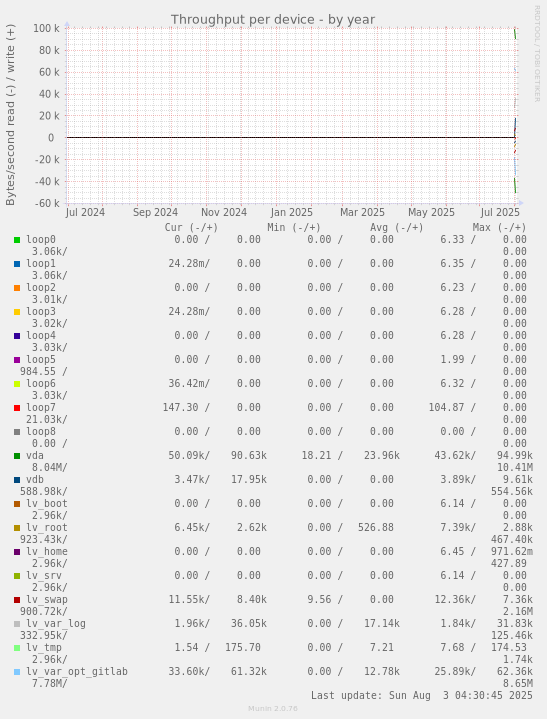Click the '-60 k' y-axis label

coord(47,203)
